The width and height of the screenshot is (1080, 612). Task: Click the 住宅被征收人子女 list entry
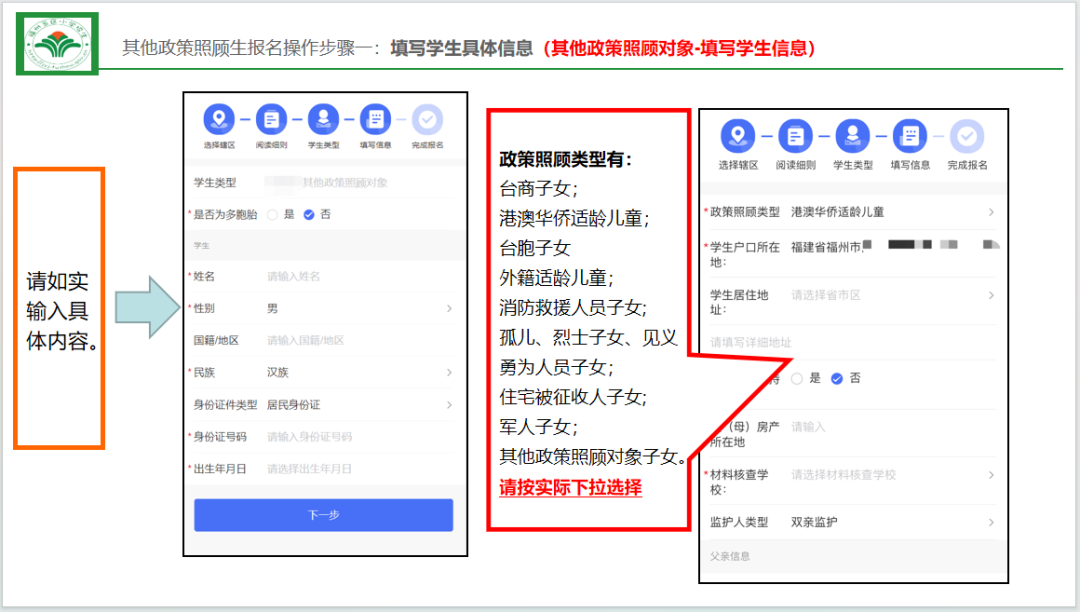[573, 397]
